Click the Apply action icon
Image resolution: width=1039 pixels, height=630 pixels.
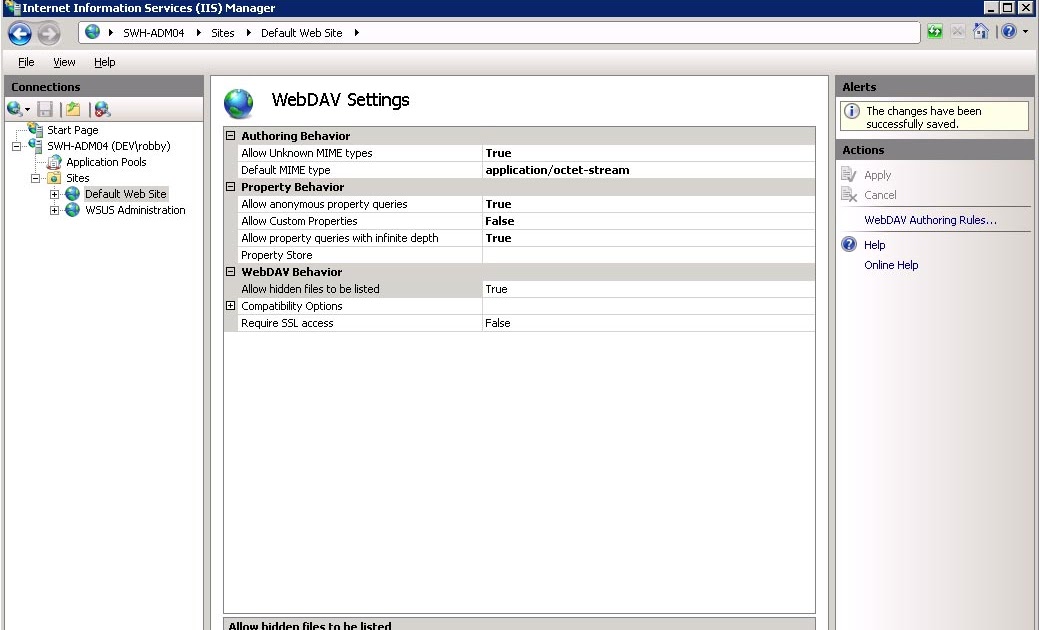849,175
